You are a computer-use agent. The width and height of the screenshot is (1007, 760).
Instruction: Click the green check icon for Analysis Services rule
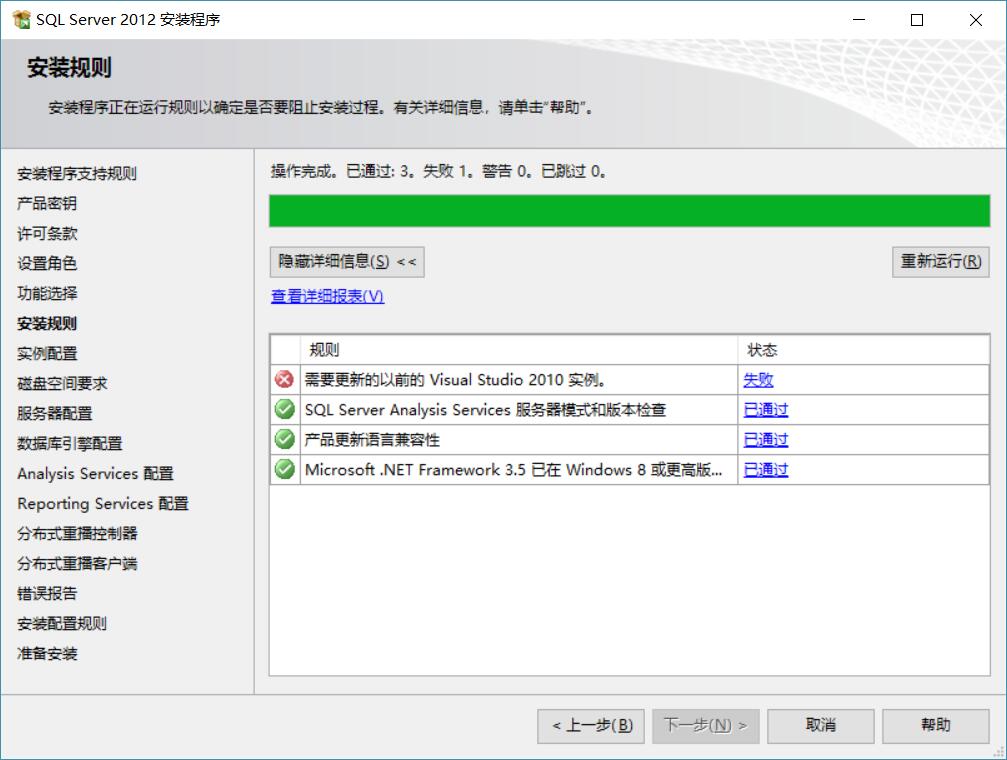point(285,409)
